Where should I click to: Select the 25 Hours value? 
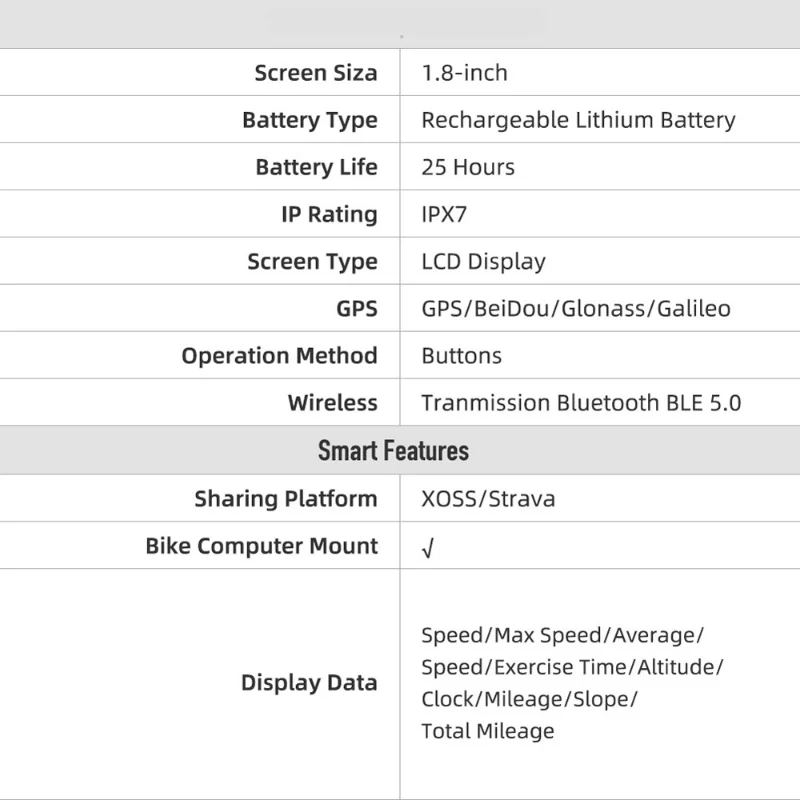pos(468,167)
